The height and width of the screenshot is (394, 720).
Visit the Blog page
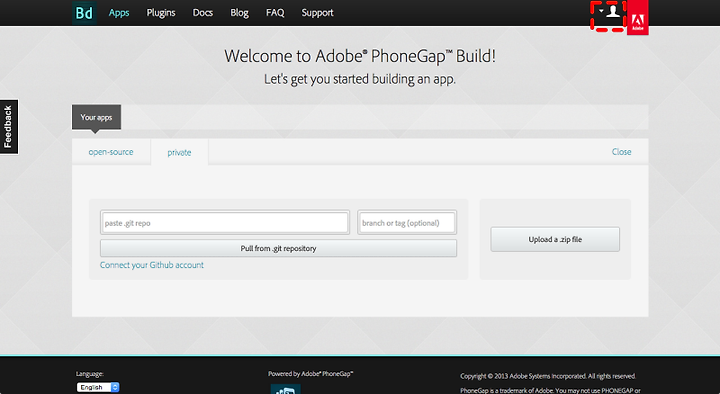[239, 13]
